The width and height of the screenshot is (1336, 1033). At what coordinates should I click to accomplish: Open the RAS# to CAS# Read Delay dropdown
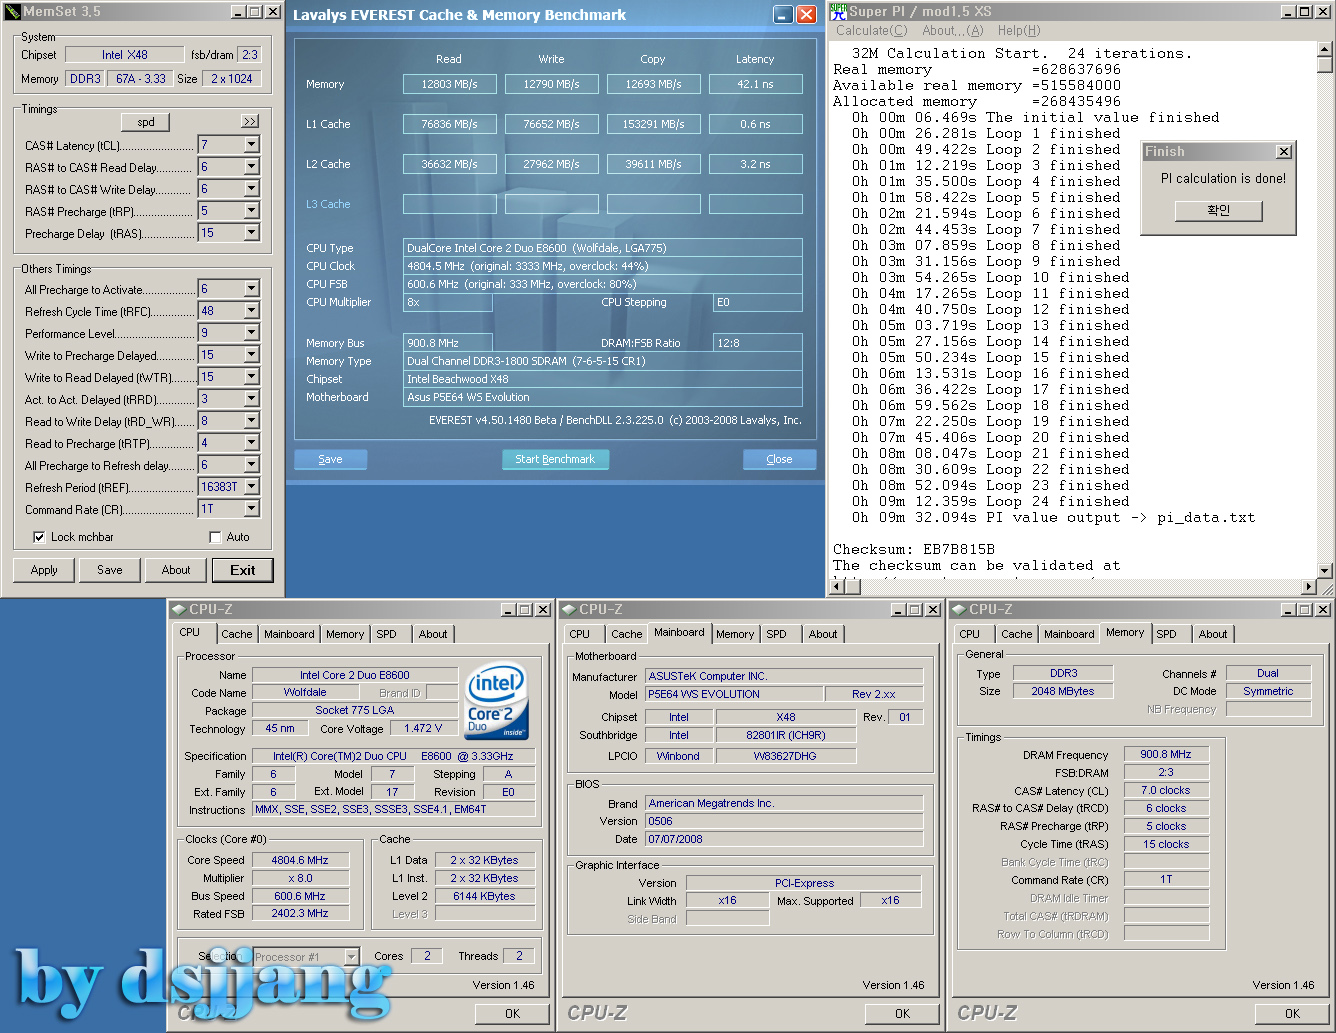(251, 167)
